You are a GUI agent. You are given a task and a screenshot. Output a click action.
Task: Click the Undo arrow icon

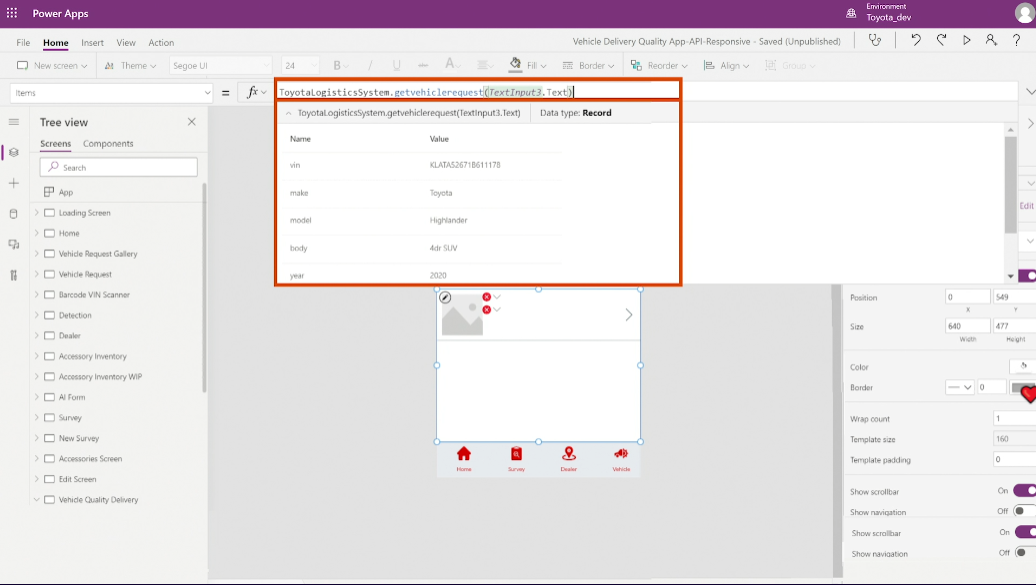click(x=915, y=41)
